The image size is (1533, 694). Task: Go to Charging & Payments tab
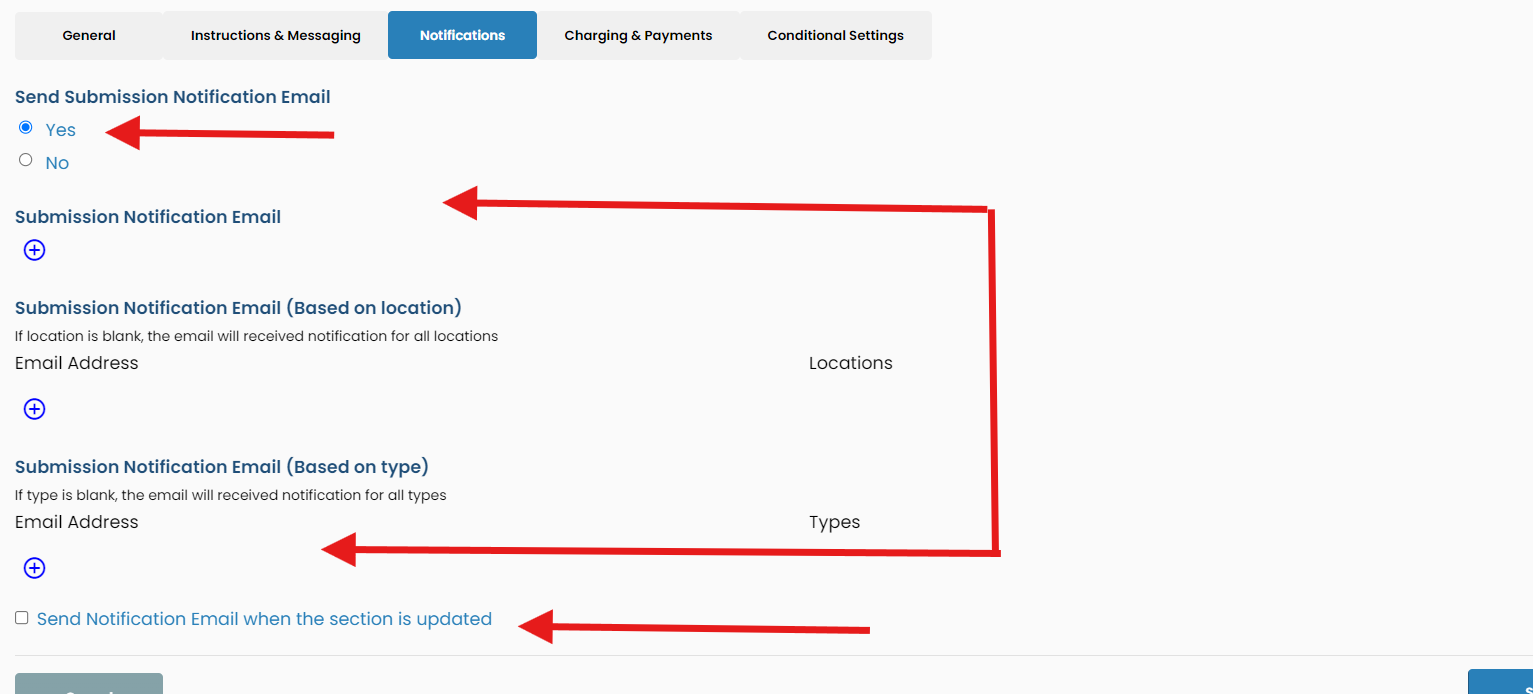click(638, 35)
